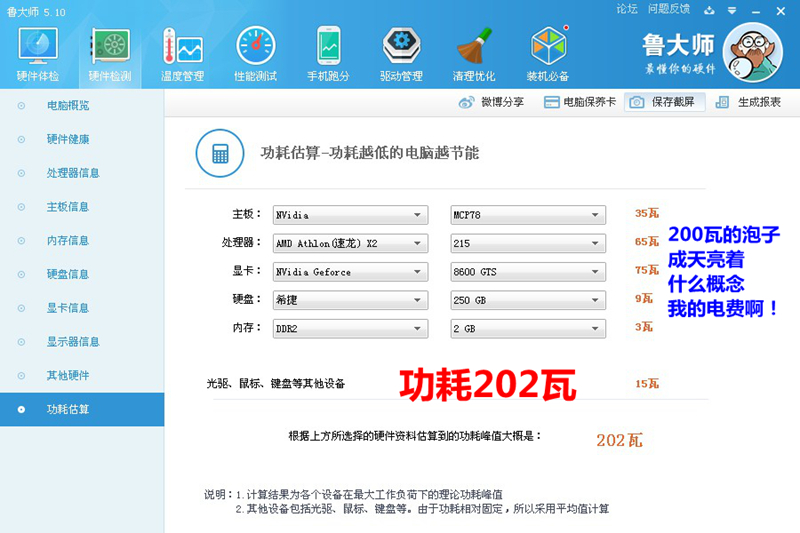
Task: Select 硬件检测 hardware detection icon
Action: (110, 46)
